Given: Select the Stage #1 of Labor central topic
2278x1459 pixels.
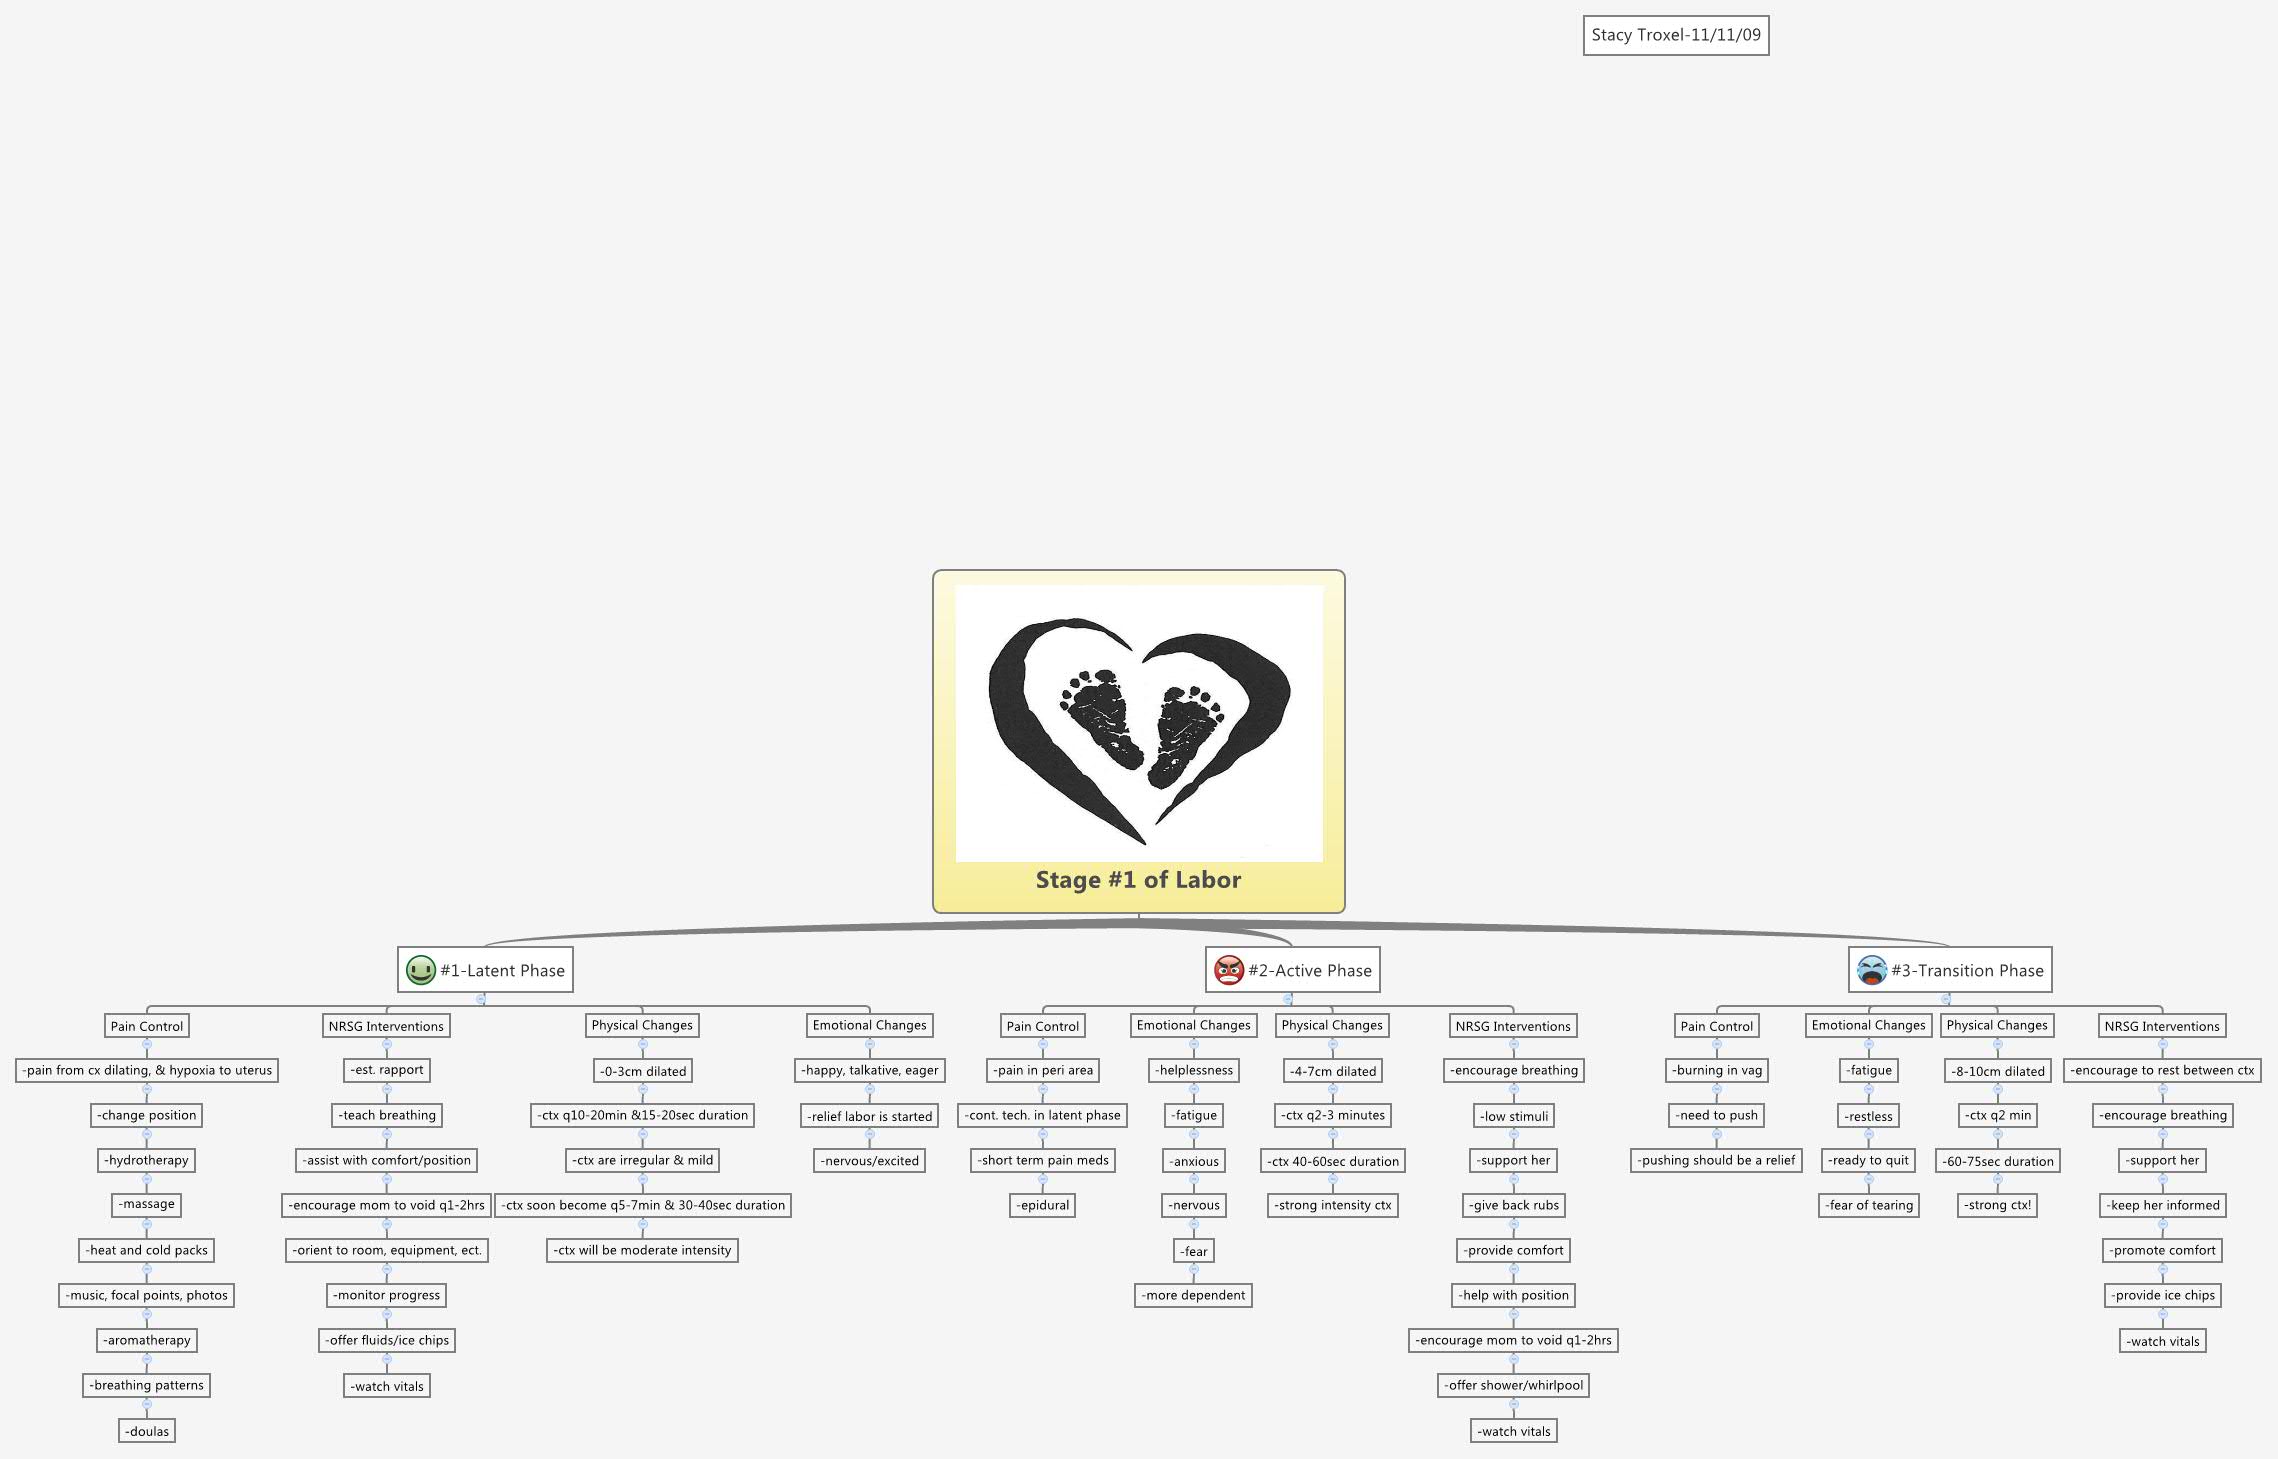Looking at the screenshot, I should (1139, 880).
